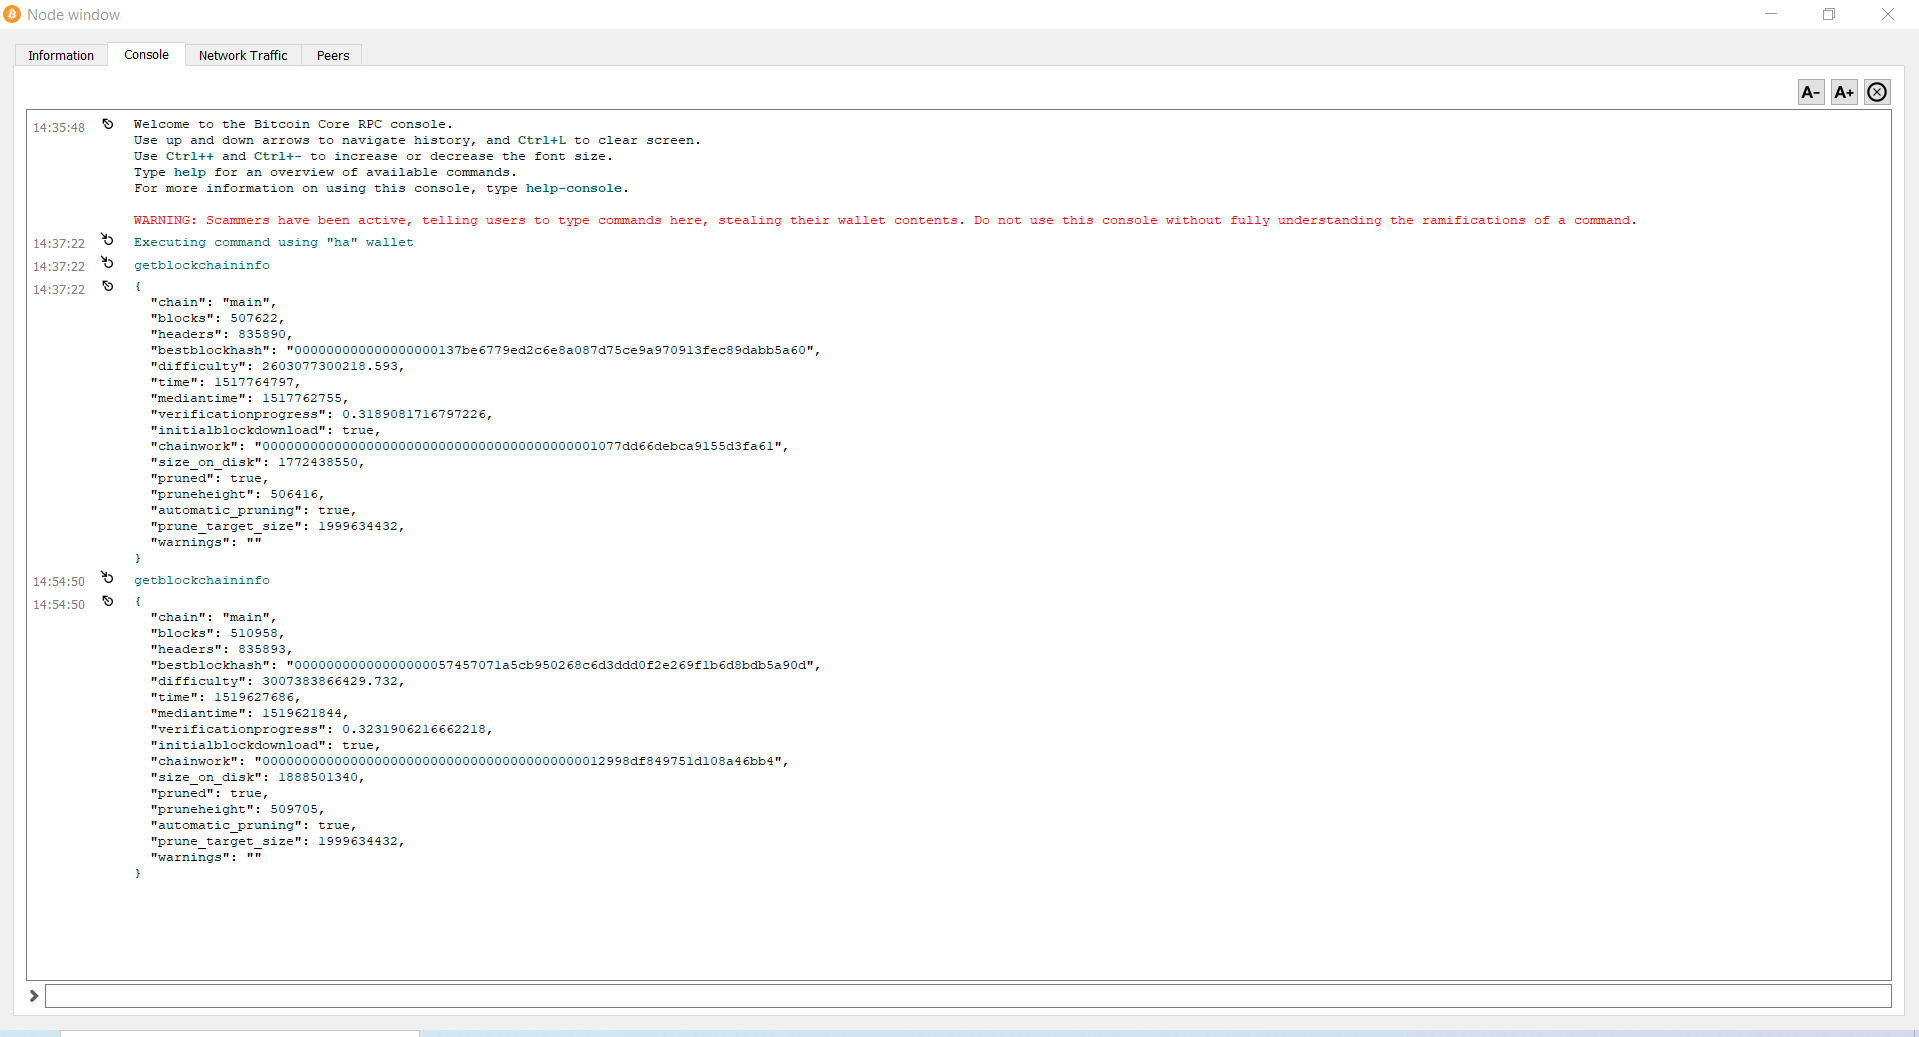Open the Network Traffic tab
The width and height of the screenshot is (1919, 1037).
click(x=243, y=55)
